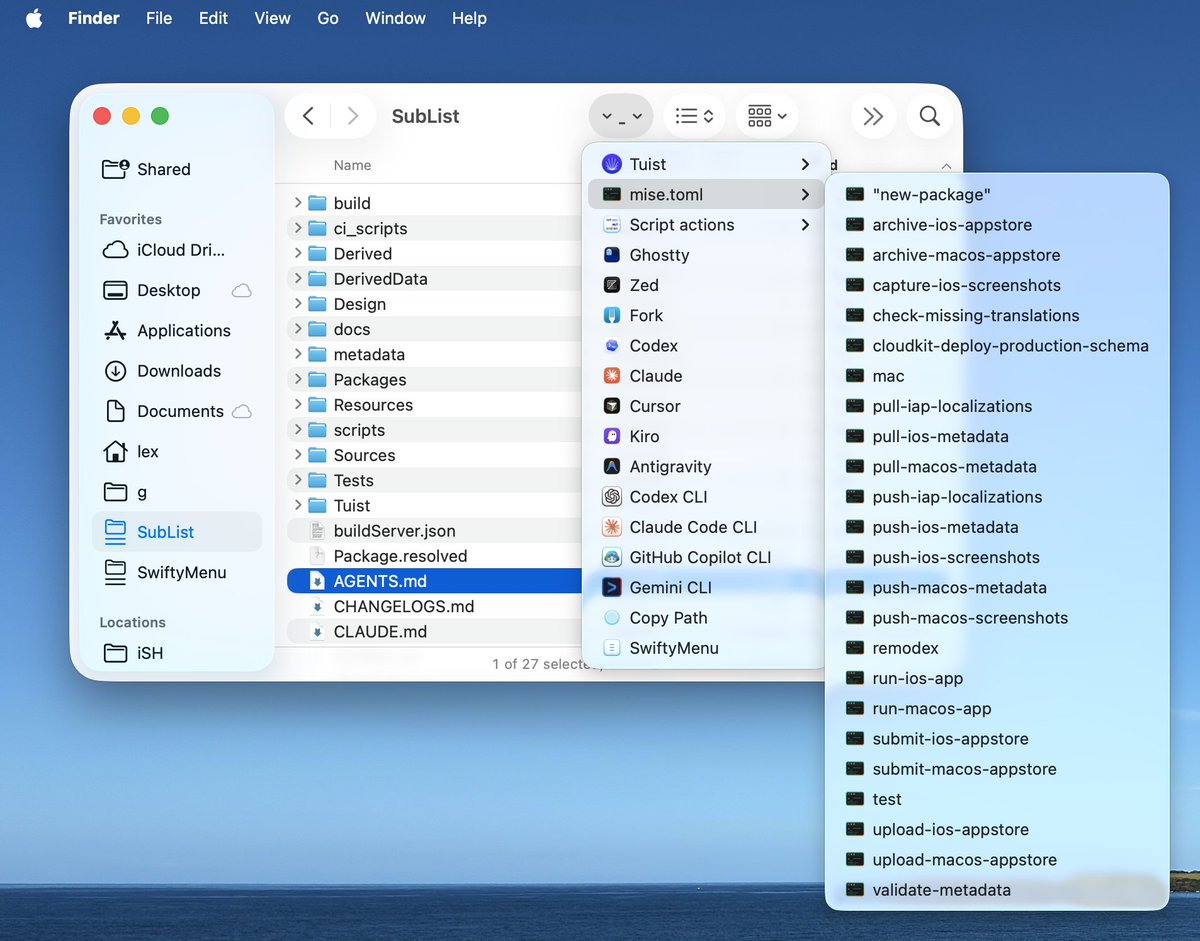Open in Kiro

705,436
